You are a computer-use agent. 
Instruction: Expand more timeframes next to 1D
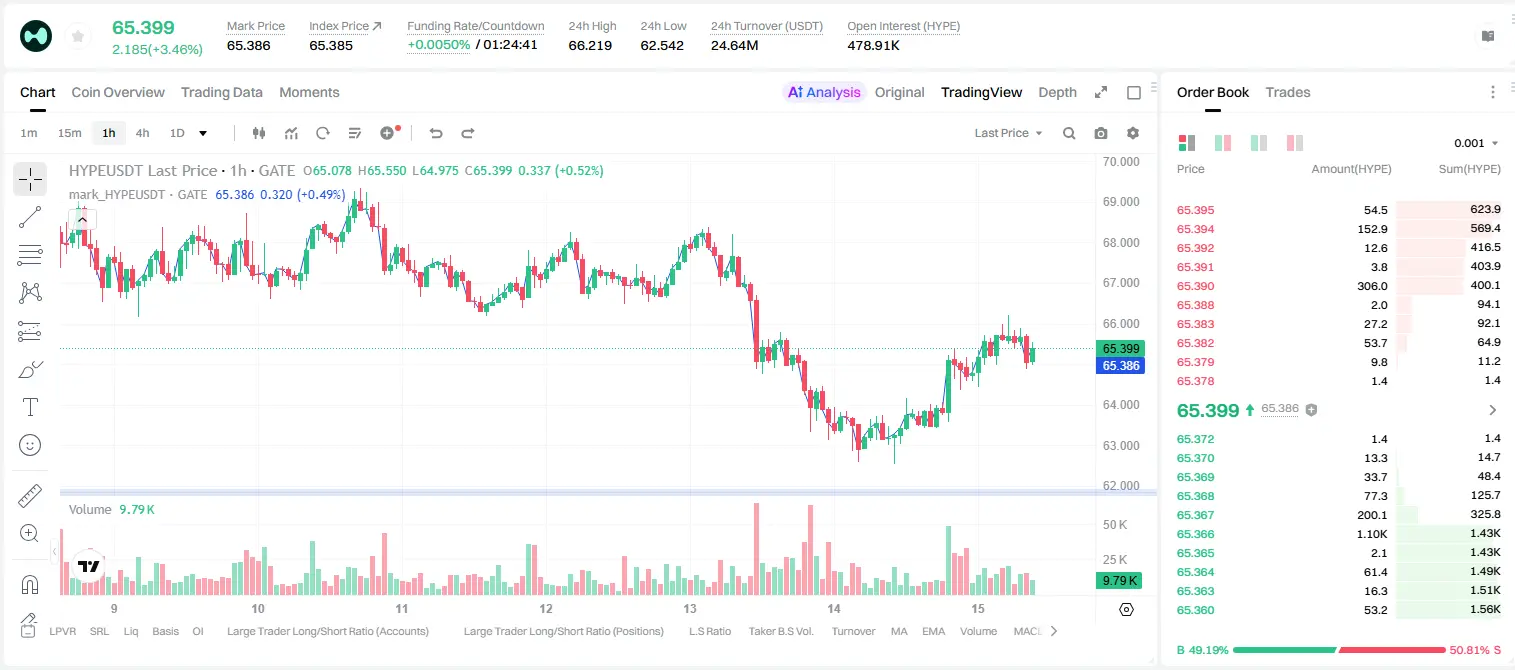point(203,133)
